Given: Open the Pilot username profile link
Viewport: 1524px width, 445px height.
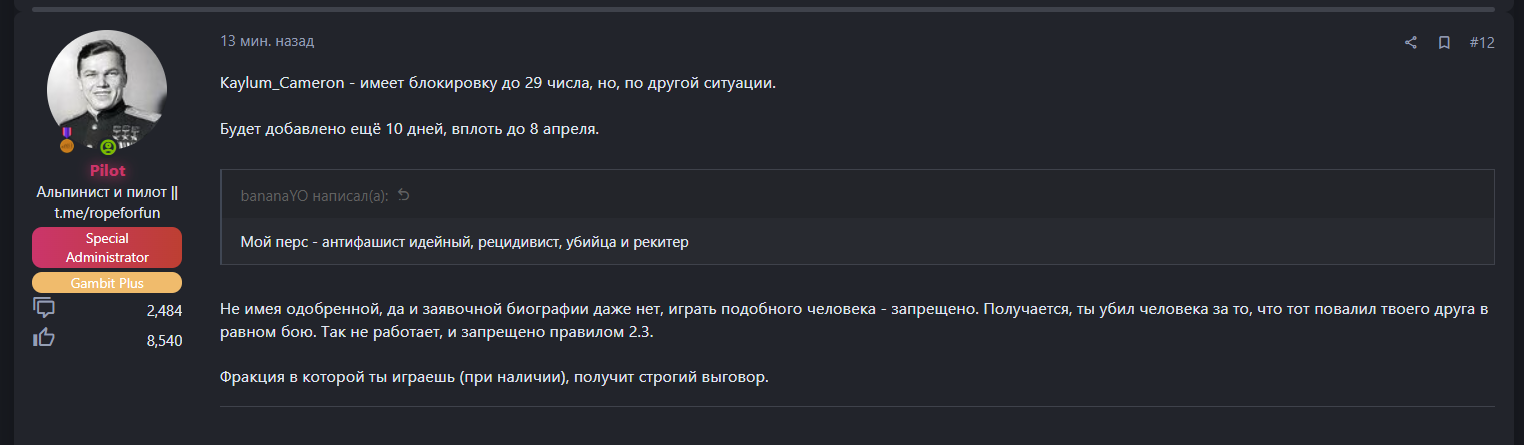Looking at the screenshot, I should [107, 170].
